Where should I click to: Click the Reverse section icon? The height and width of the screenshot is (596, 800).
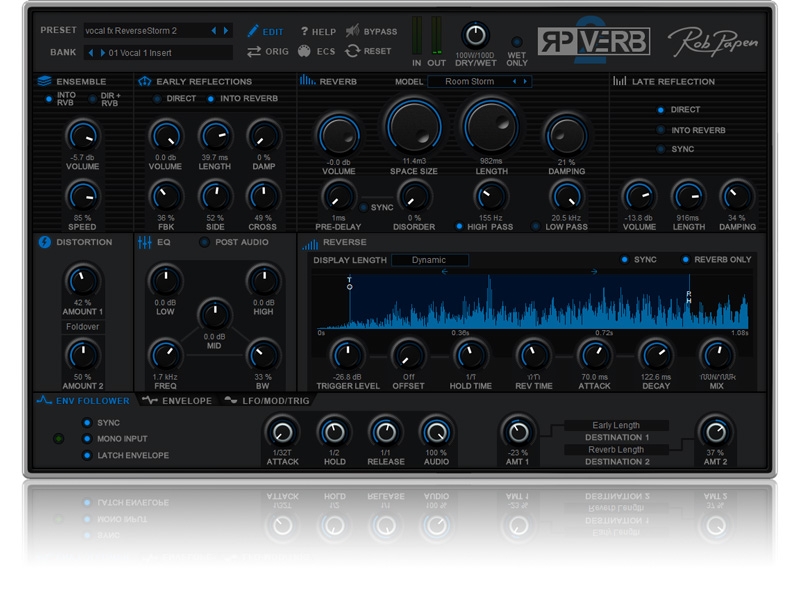(309, 242)
